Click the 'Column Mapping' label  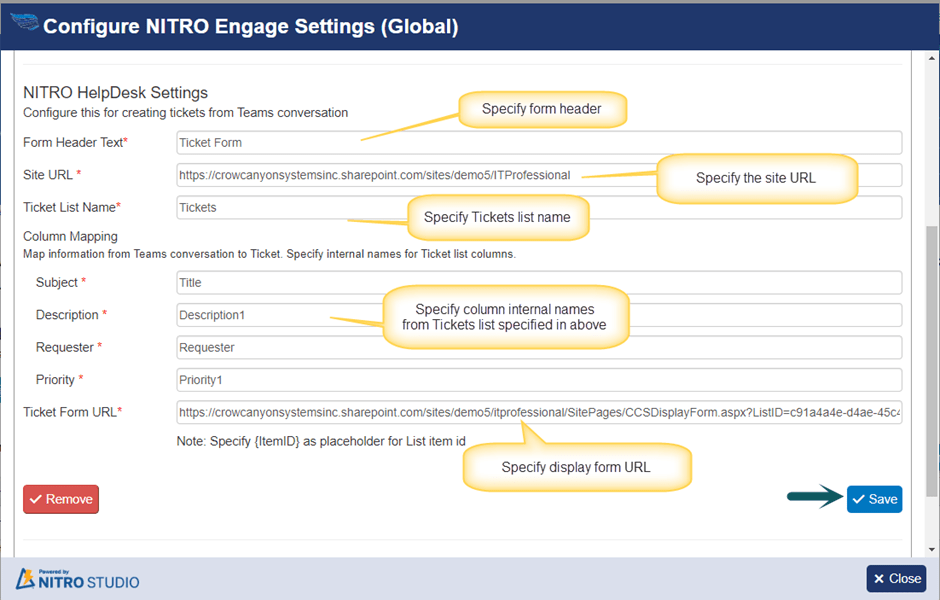(x=70, y=236)
